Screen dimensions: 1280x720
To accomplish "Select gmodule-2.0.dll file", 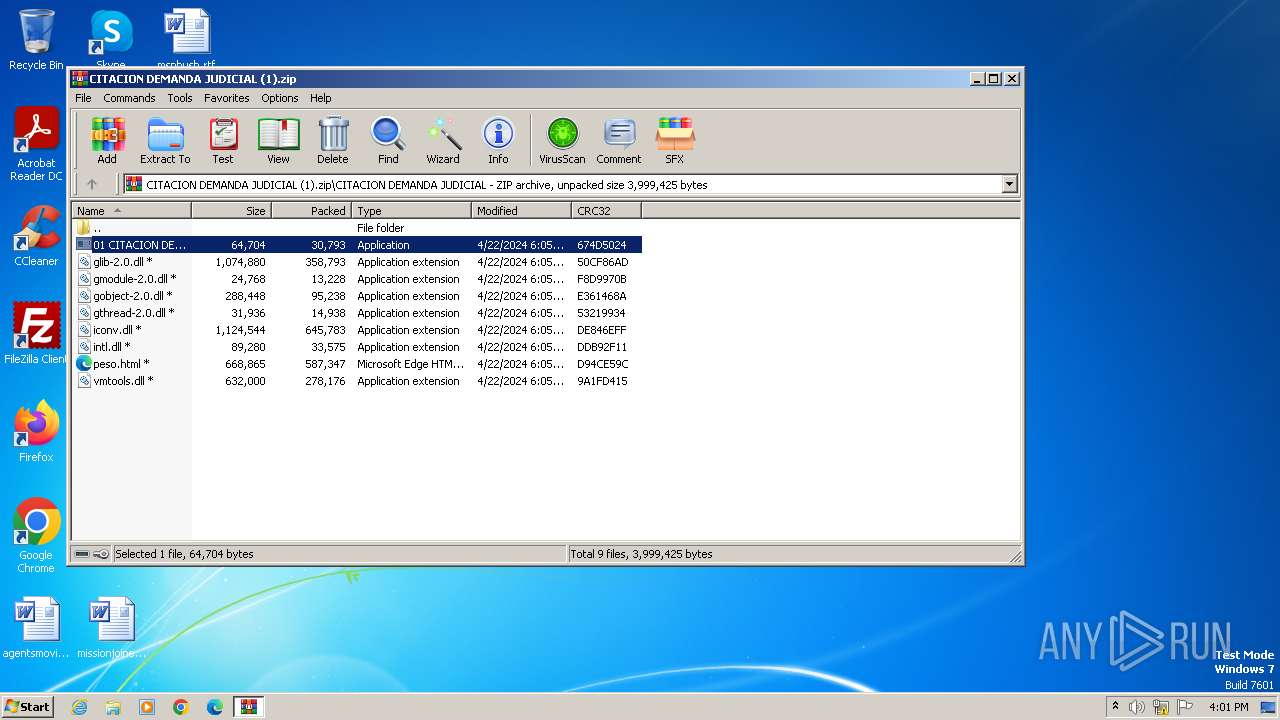I will click(357, 279).
